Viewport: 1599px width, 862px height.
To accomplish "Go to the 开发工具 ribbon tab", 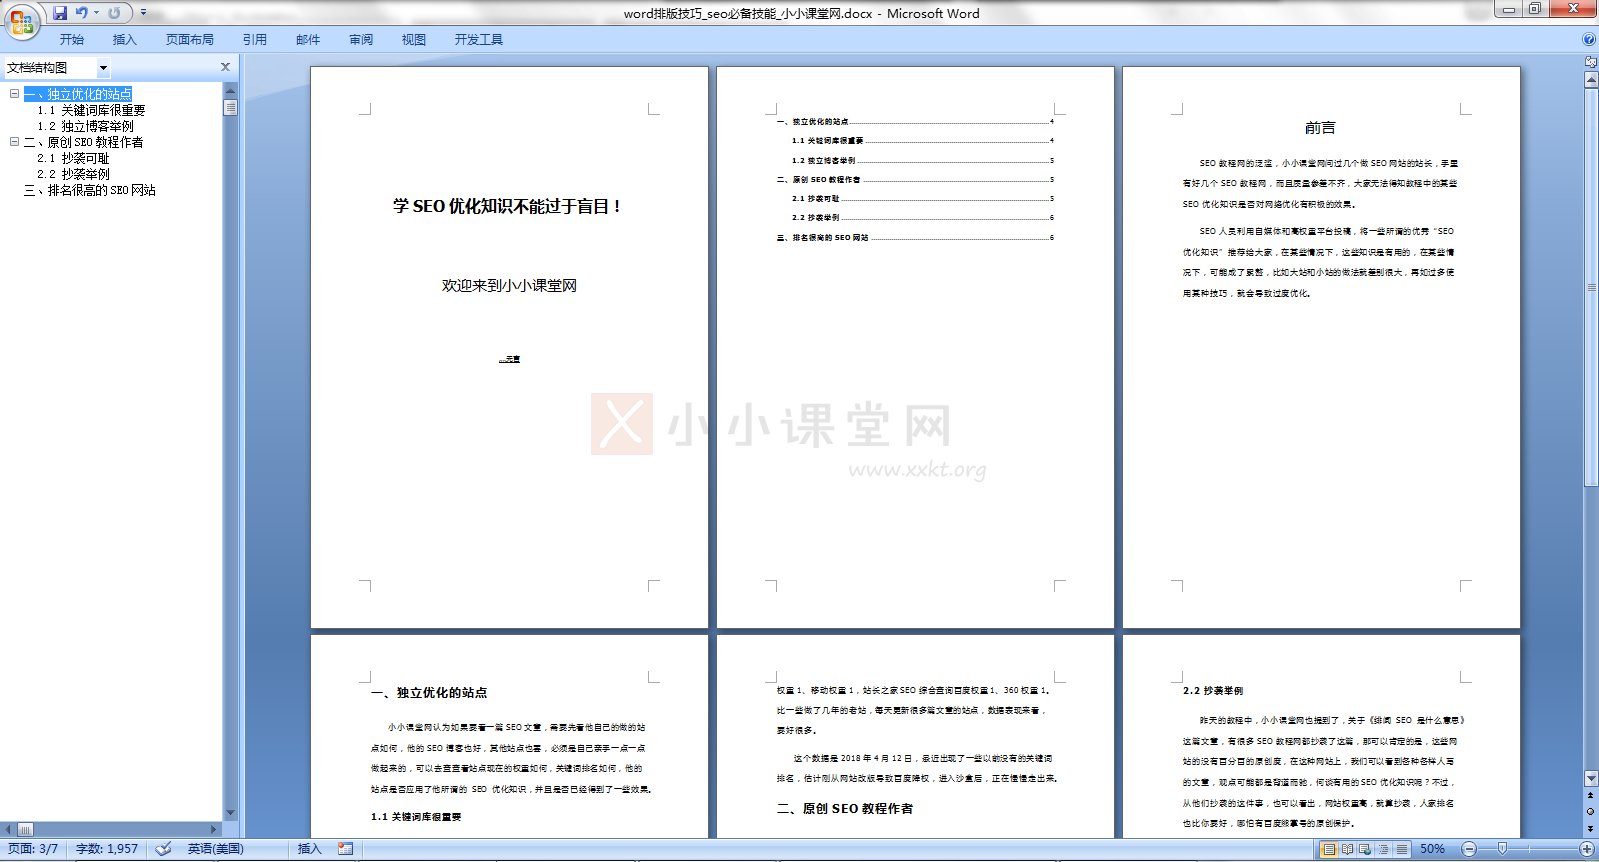I will point(479,40).
